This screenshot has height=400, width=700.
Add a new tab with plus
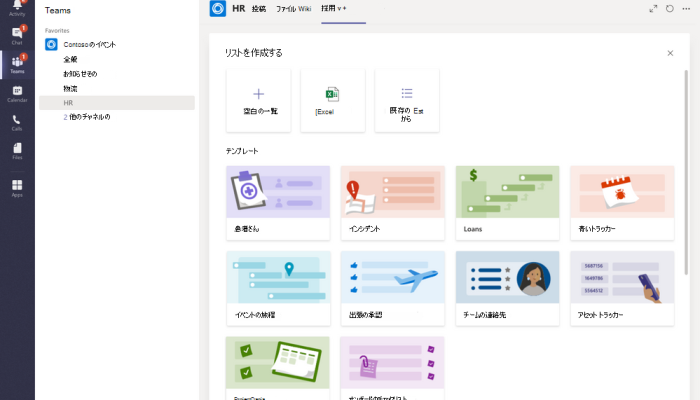(x=344, y=8)
